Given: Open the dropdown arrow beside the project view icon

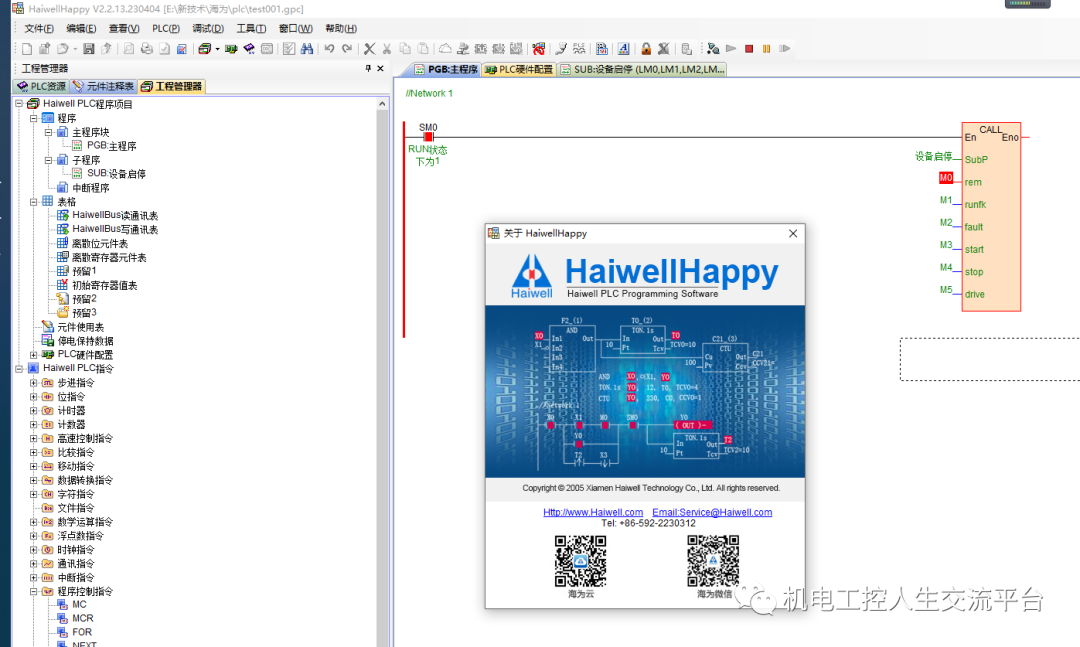Looking at the screenshot, I should (x=218, y=49).
